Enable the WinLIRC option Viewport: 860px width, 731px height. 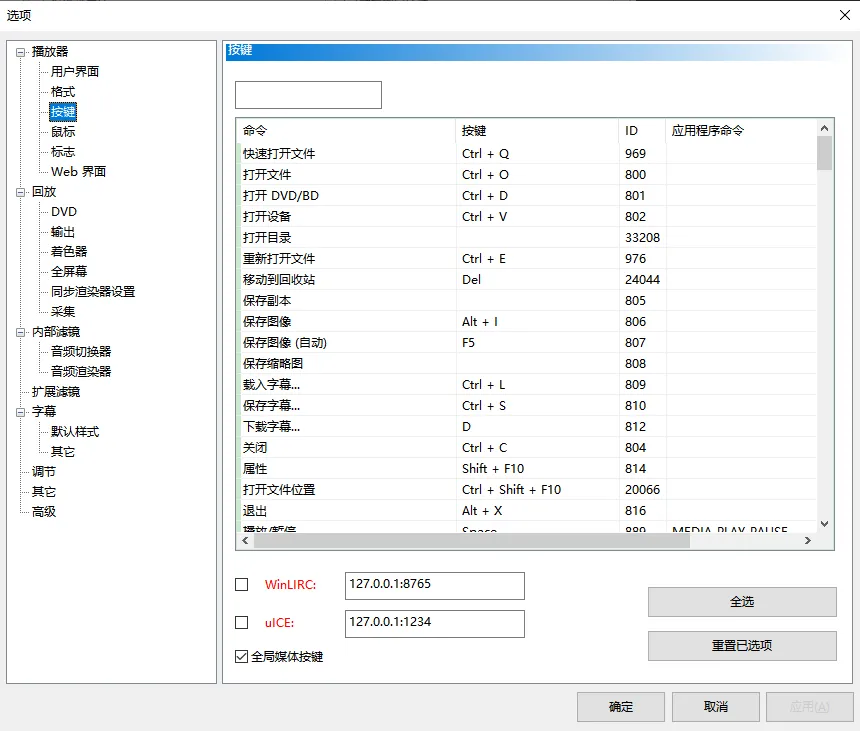click(x=241, y=585)
